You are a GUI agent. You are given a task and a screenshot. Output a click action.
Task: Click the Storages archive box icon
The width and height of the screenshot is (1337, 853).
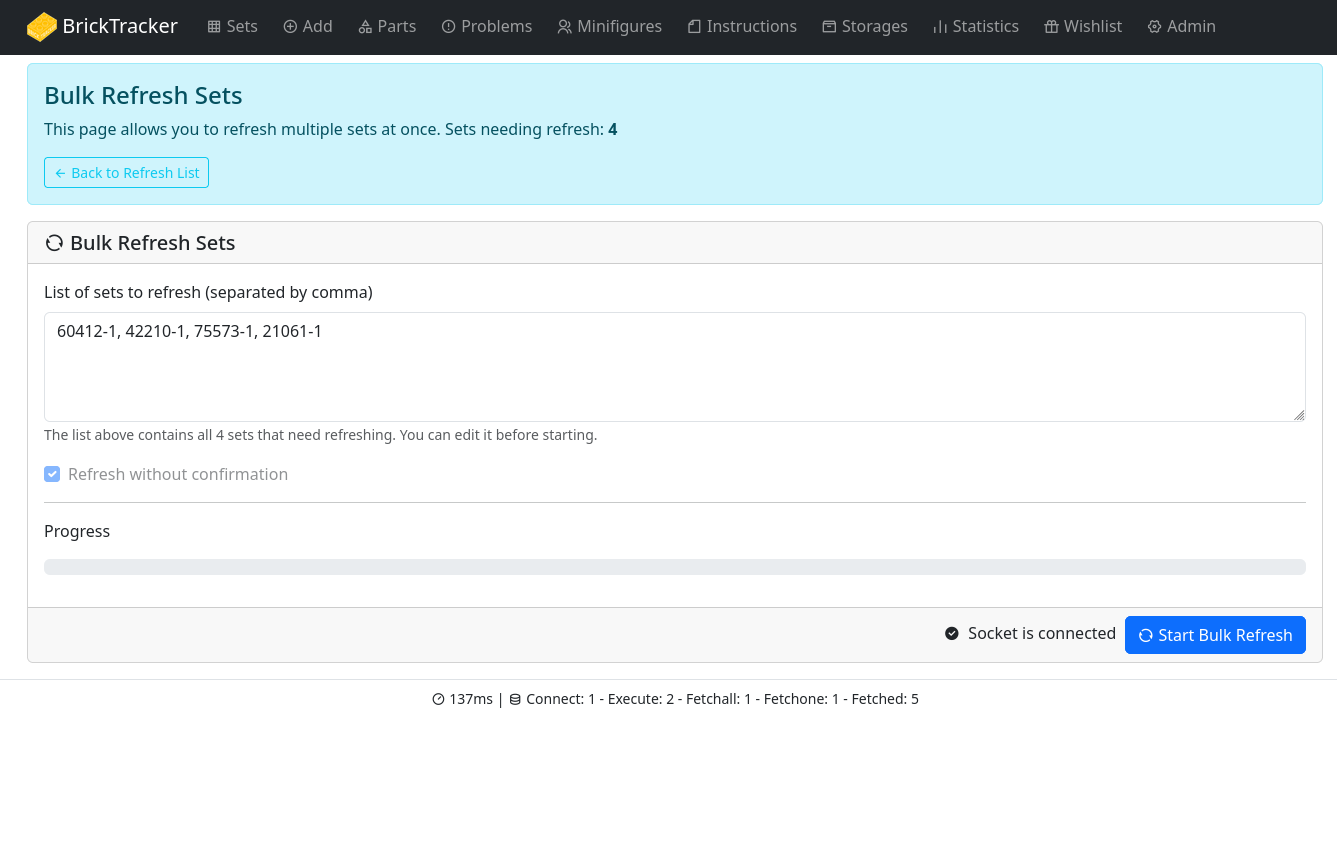pos(829,27)
